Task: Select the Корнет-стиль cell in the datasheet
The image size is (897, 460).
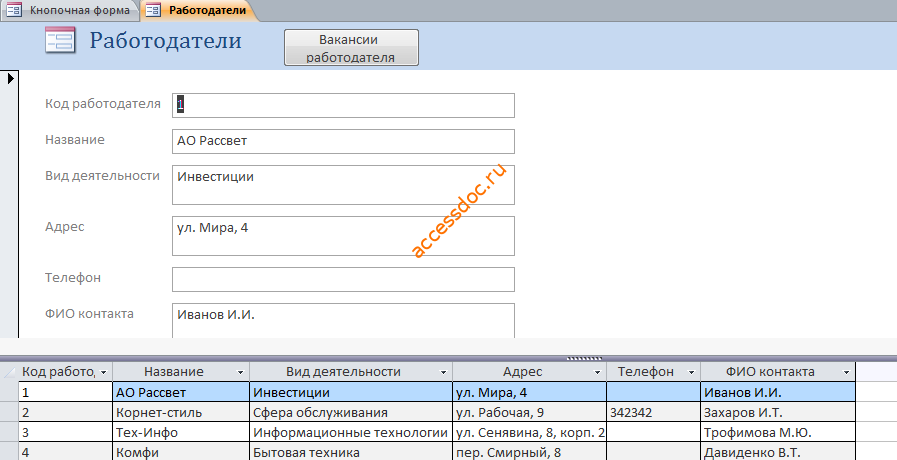Action: coord(181,413)
